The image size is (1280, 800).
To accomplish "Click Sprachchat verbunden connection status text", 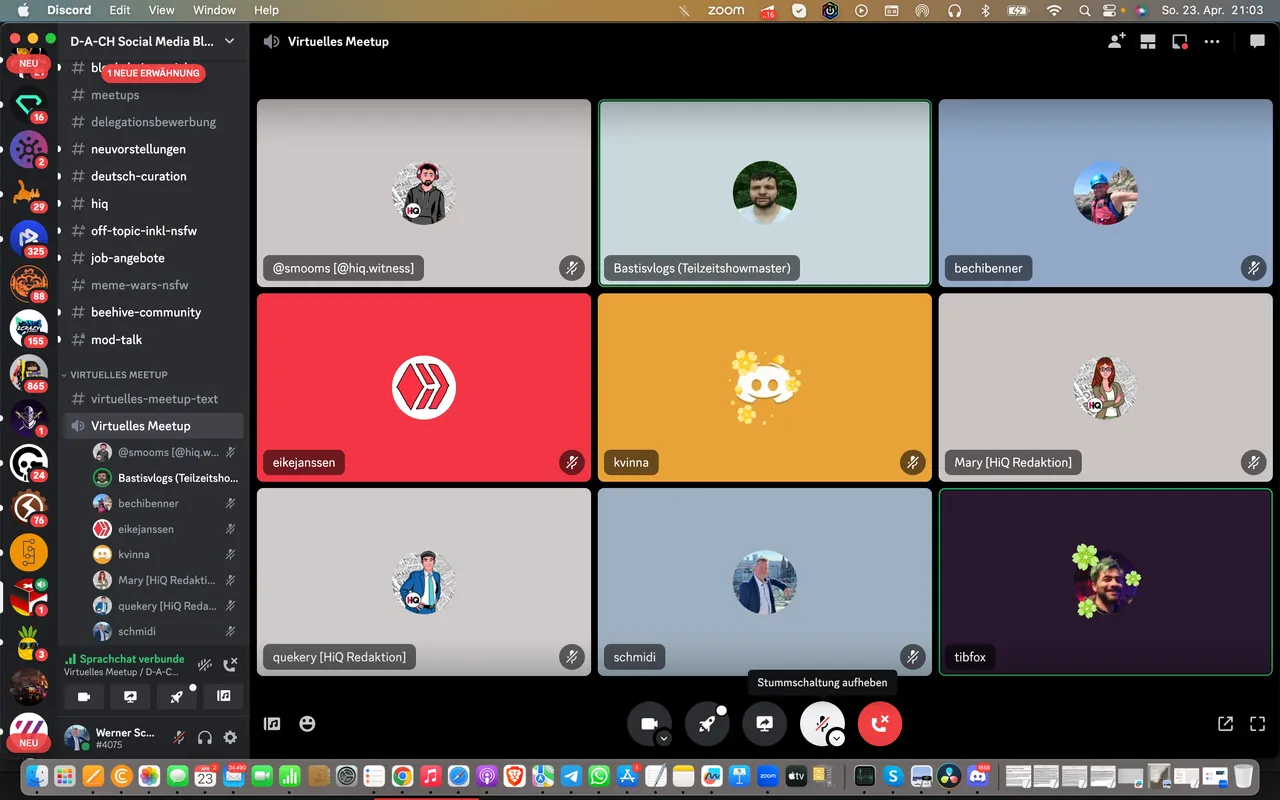I will (x=132, y=659).
